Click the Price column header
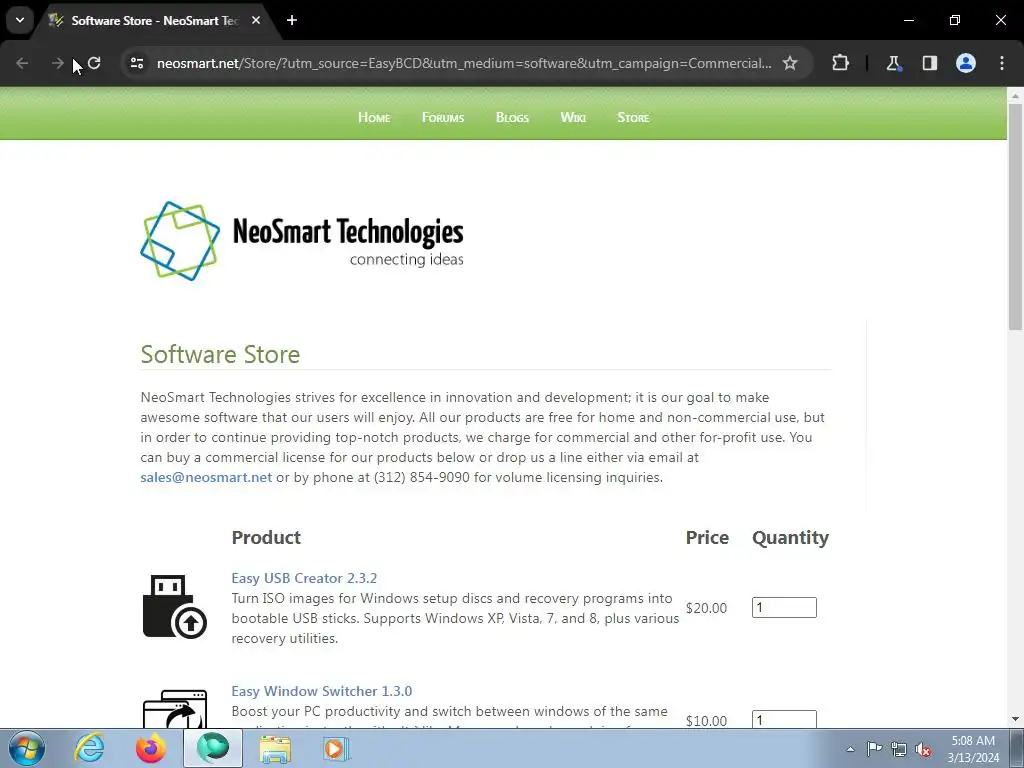The height and width of the screenshot is (768, 1024). point(707,537)
